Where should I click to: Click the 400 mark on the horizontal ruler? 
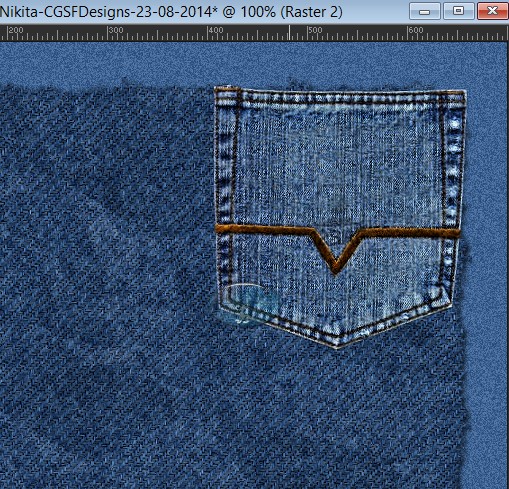216,30
